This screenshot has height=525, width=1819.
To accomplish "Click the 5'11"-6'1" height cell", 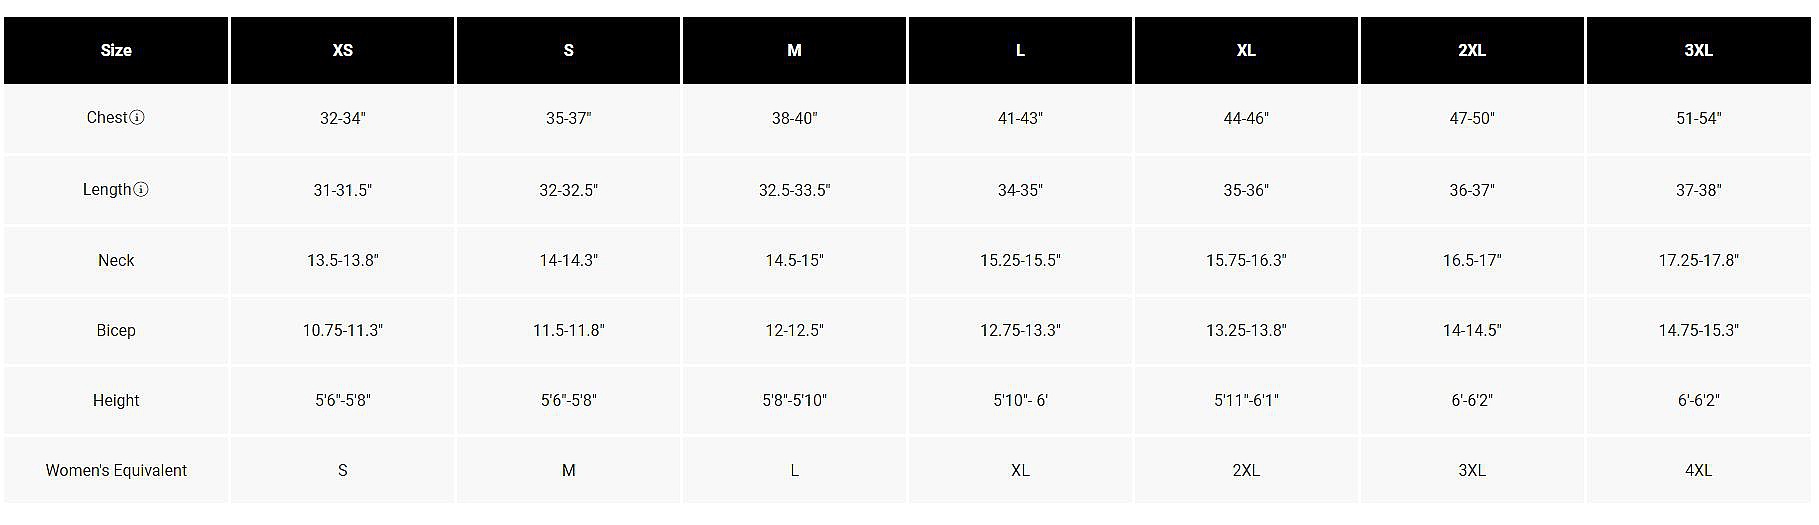I will pos(1246,400).
